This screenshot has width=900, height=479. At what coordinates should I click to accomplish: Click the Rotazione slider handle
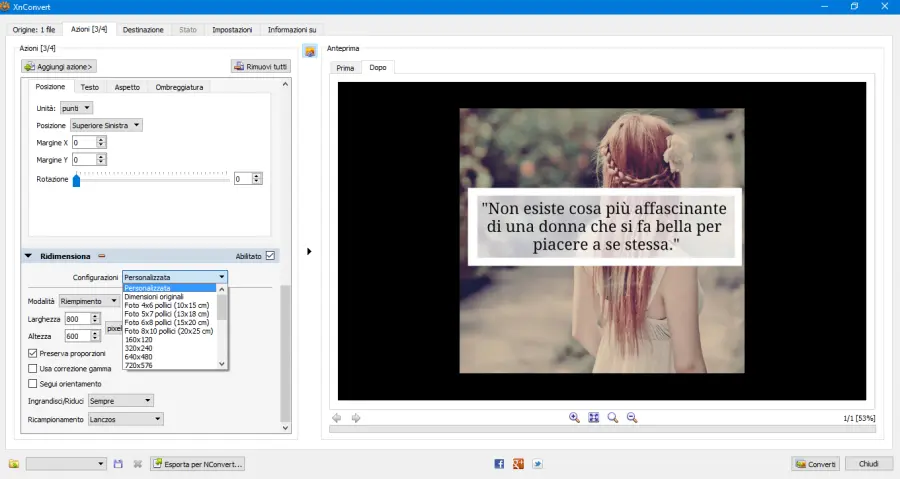76,180
